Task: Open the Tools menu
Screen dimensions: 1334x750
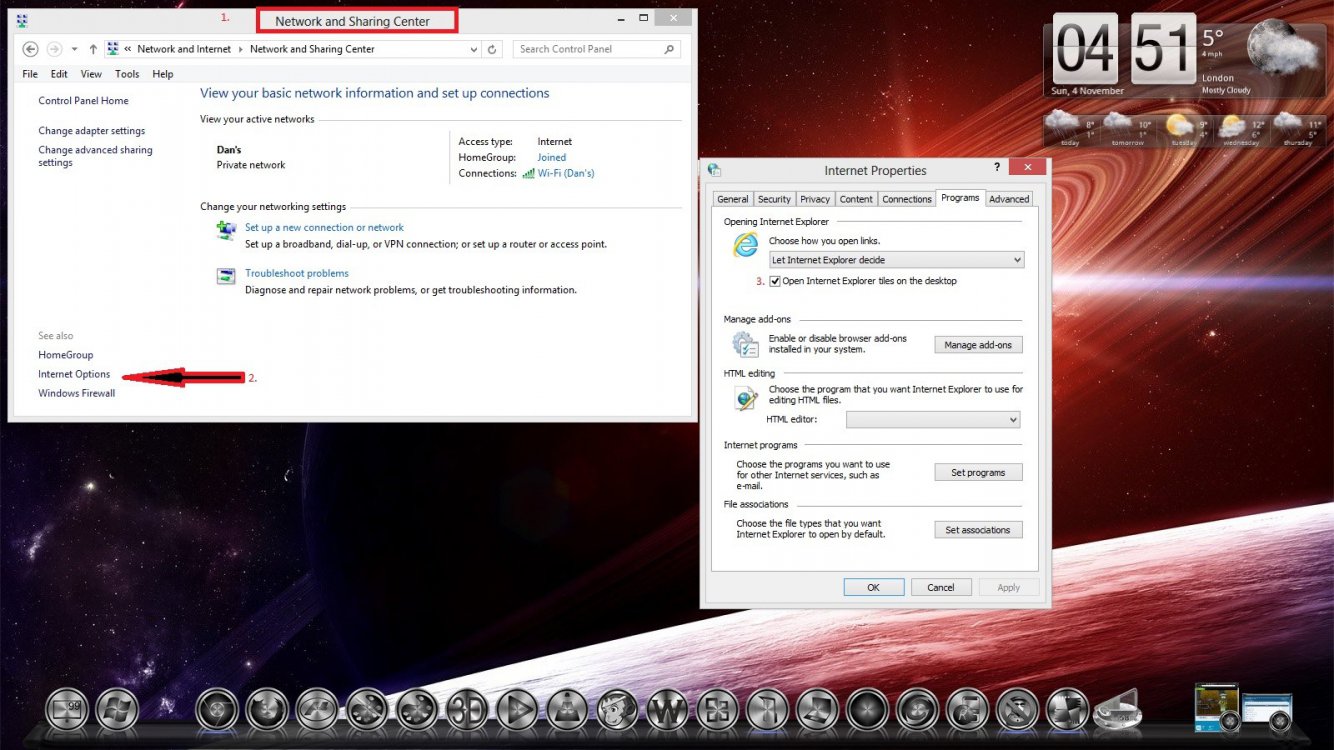Action: [127, 74]
